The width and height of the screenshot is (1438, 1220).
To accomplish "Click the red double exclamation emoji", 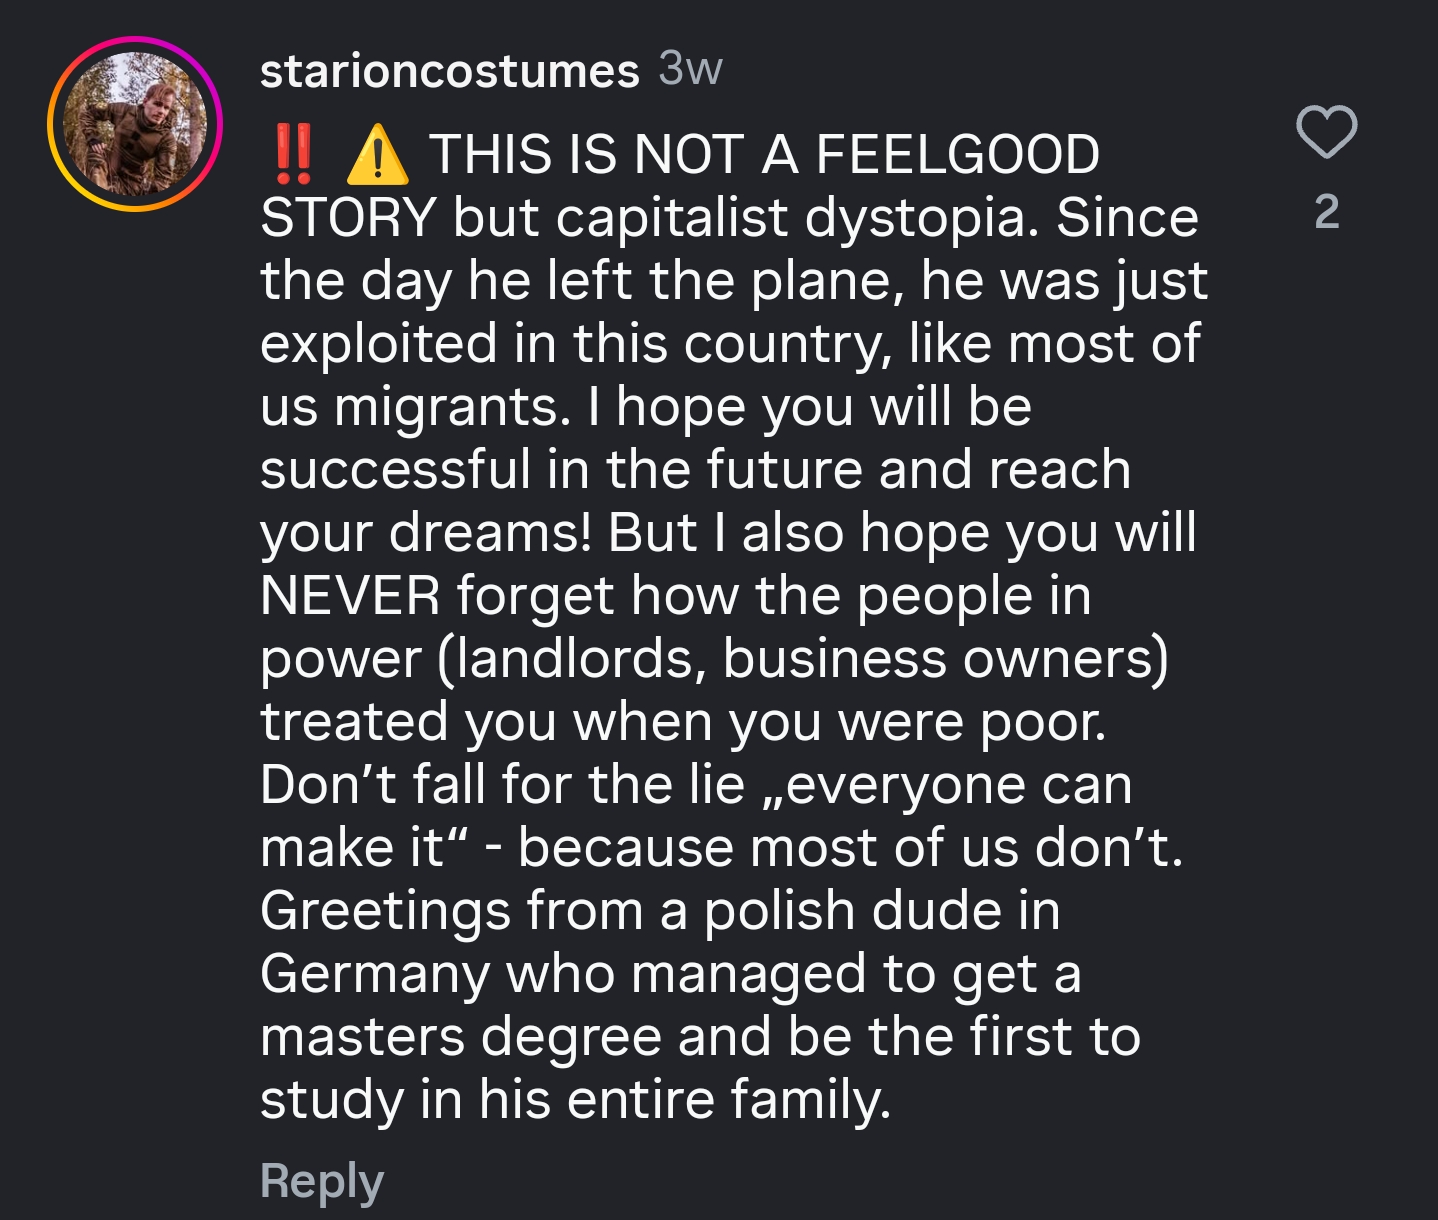I will click(293, 156).
